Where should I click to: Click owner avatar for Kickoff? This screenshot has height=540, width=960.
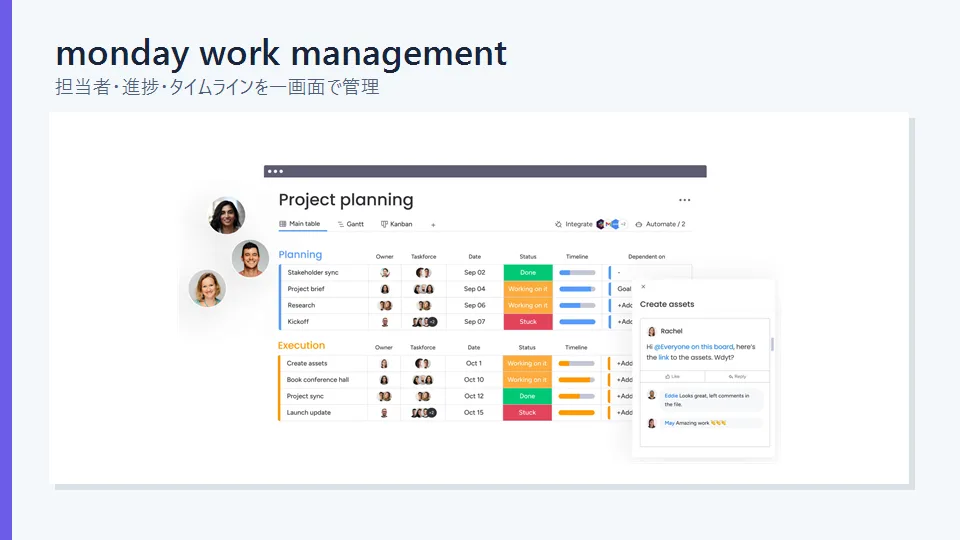tap(384, 321)
